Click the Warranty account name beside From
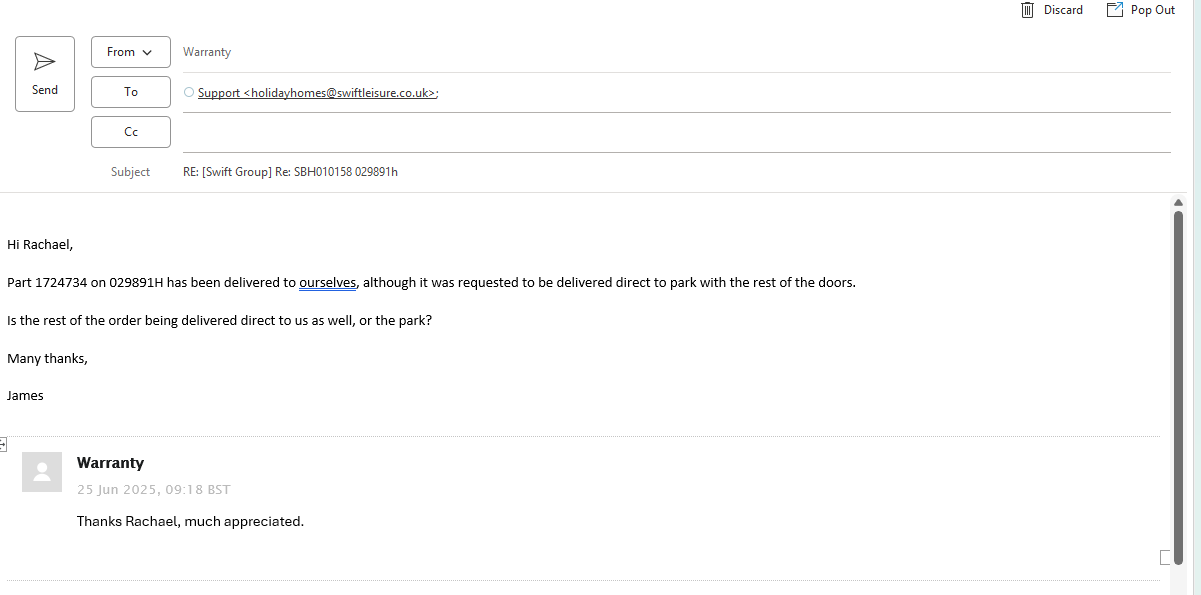1201x595 pixels. tap(207, 52)
